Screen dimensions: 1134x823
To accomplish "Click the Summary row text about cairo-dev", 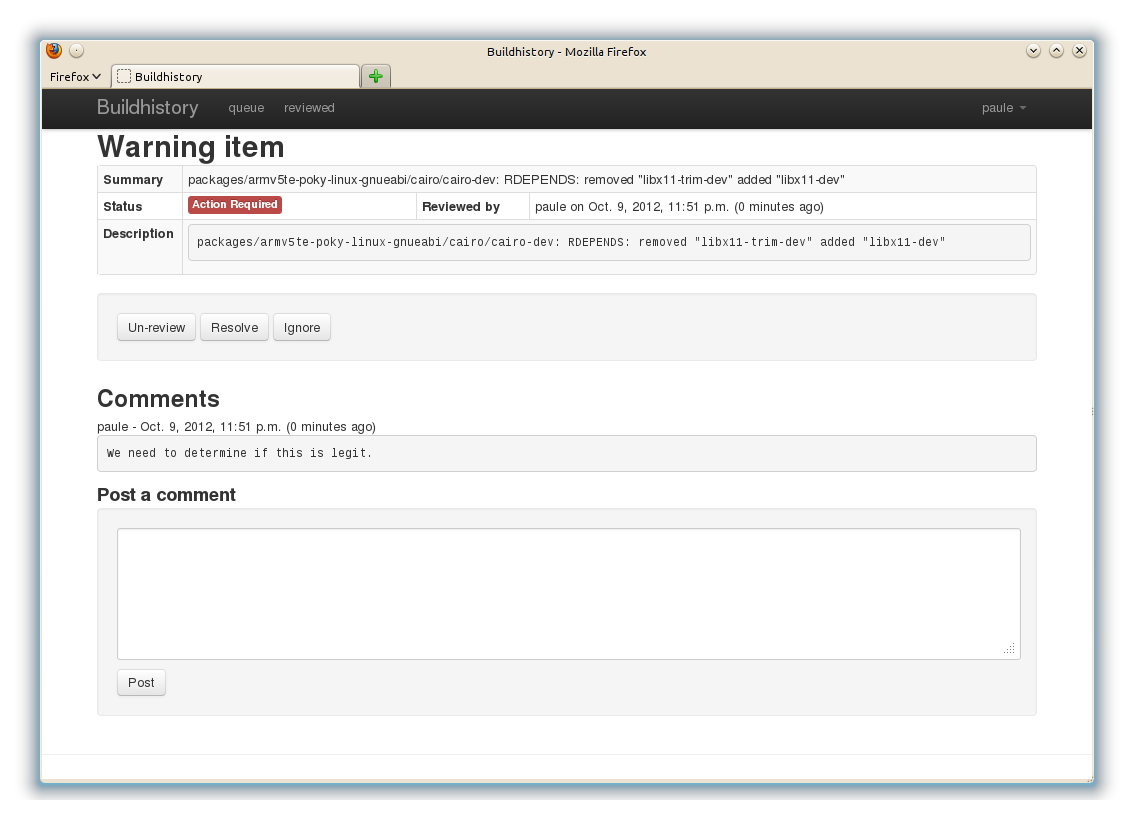I will (x=516, y=179).
